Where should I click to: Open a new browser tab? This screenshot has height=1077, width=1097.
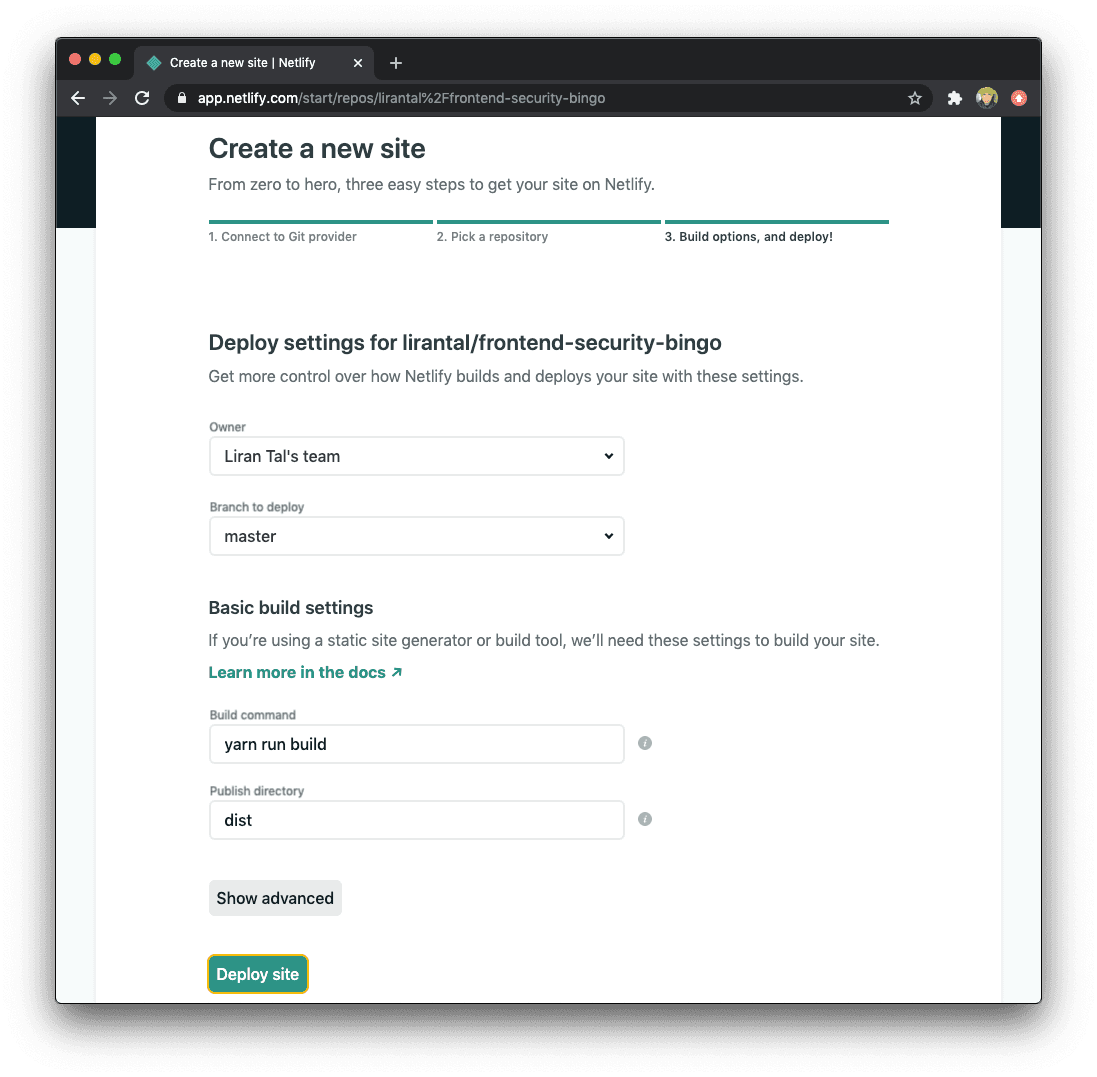click(x=396, y=63)
